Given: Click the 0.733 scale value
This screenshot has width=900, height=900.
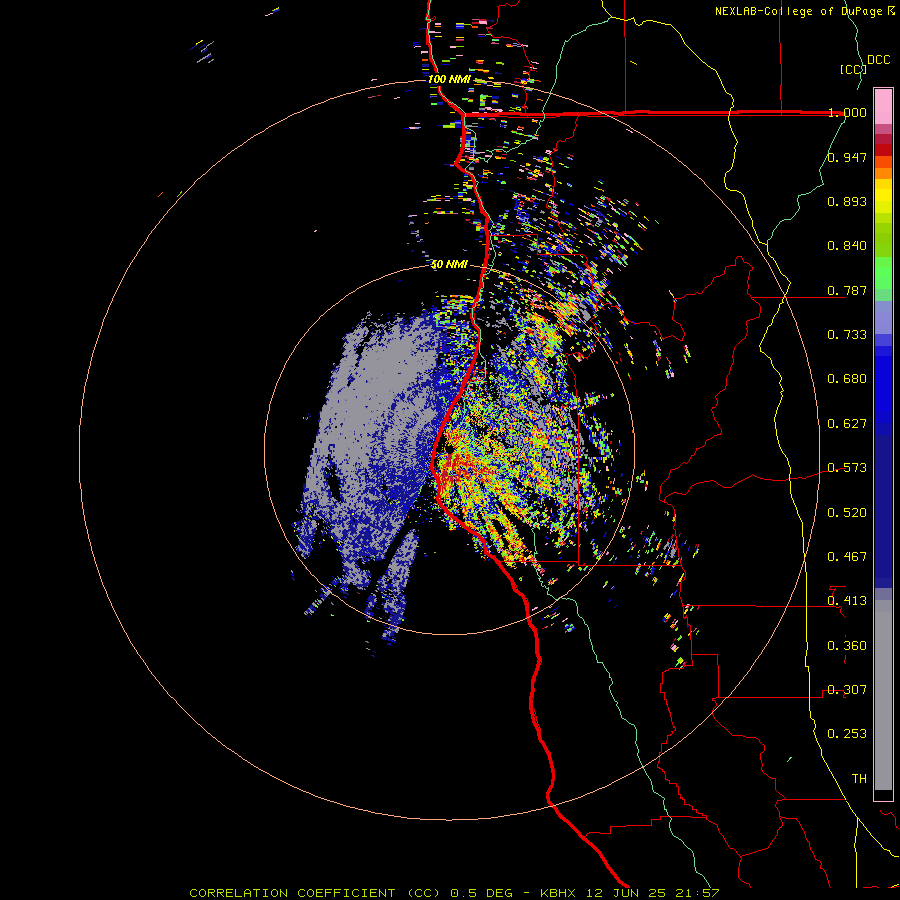Looking at the screenshot, I should [x=847, y=335].
